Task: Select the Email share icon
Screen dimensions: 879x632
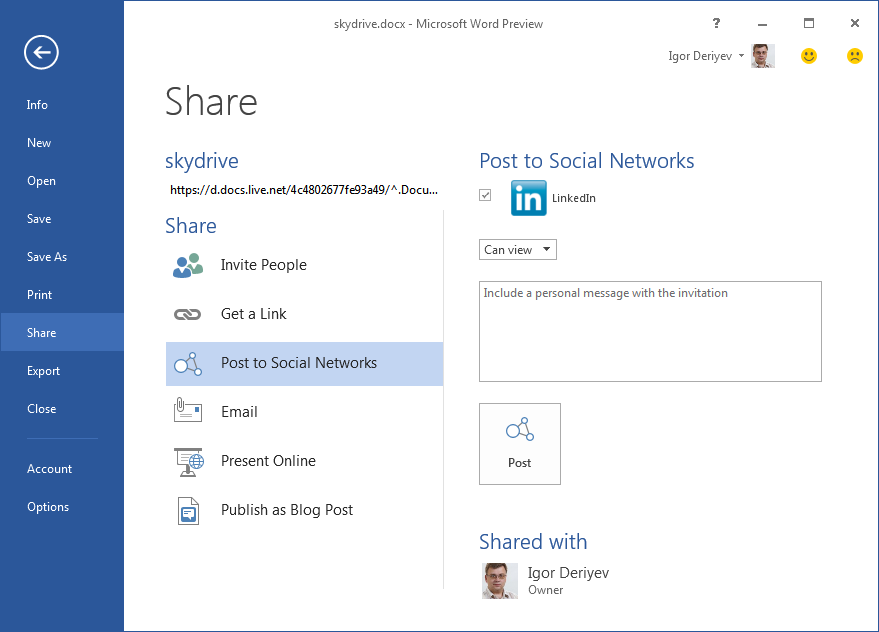Action: click(x=188, y=412)
